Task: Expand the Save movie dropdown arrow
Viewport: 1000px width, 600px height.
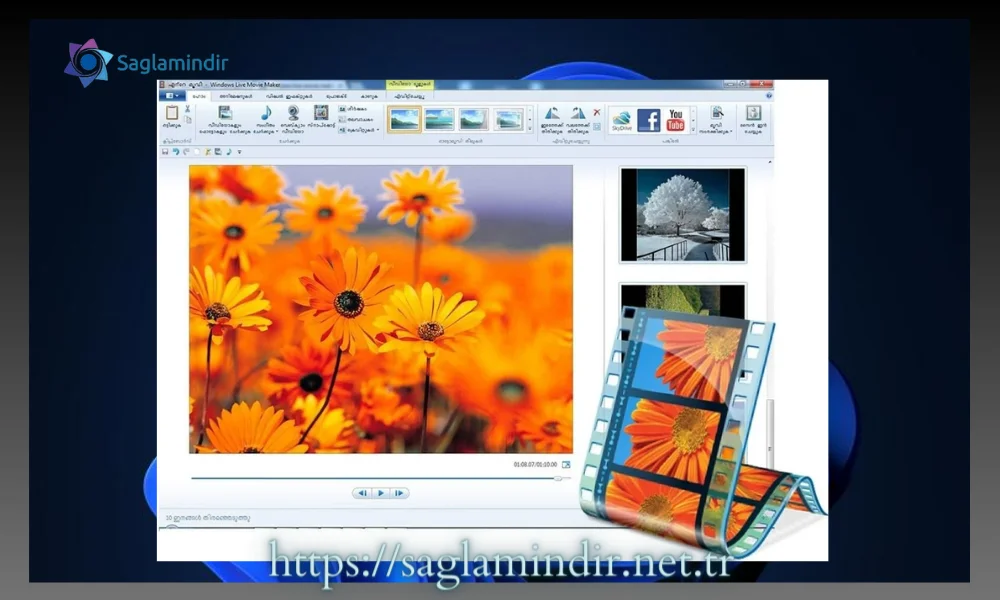Action: [731, 131]
